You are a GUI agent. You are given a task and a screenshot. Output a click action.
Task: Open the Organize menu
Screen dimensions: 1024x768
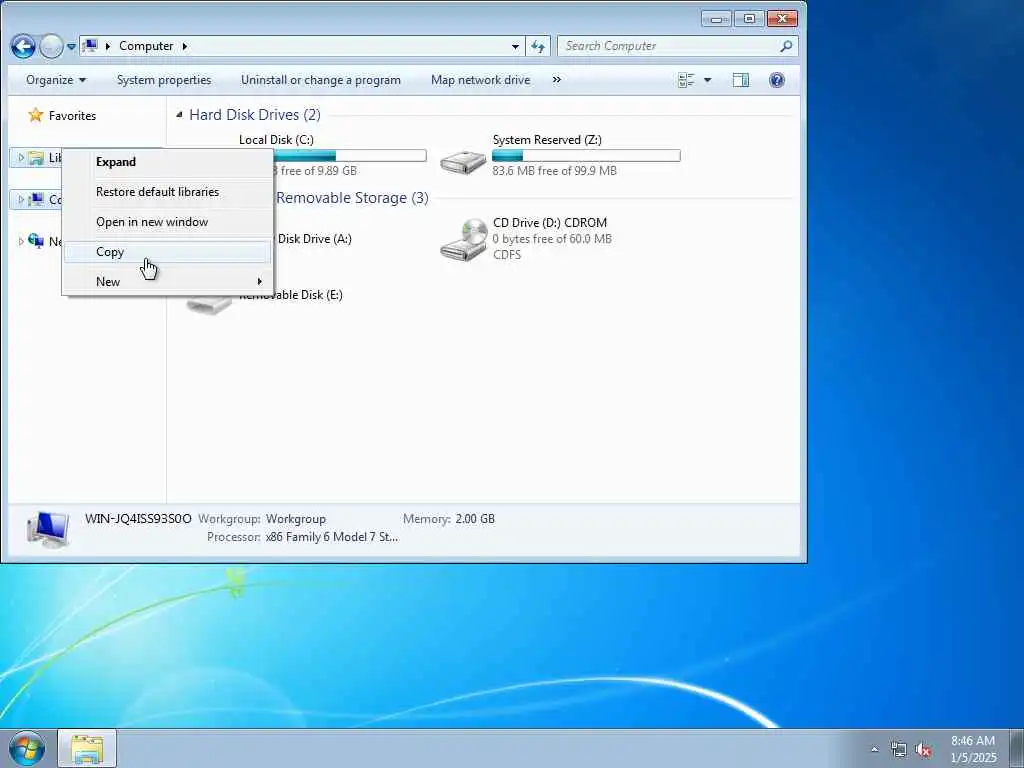[56, 80]
